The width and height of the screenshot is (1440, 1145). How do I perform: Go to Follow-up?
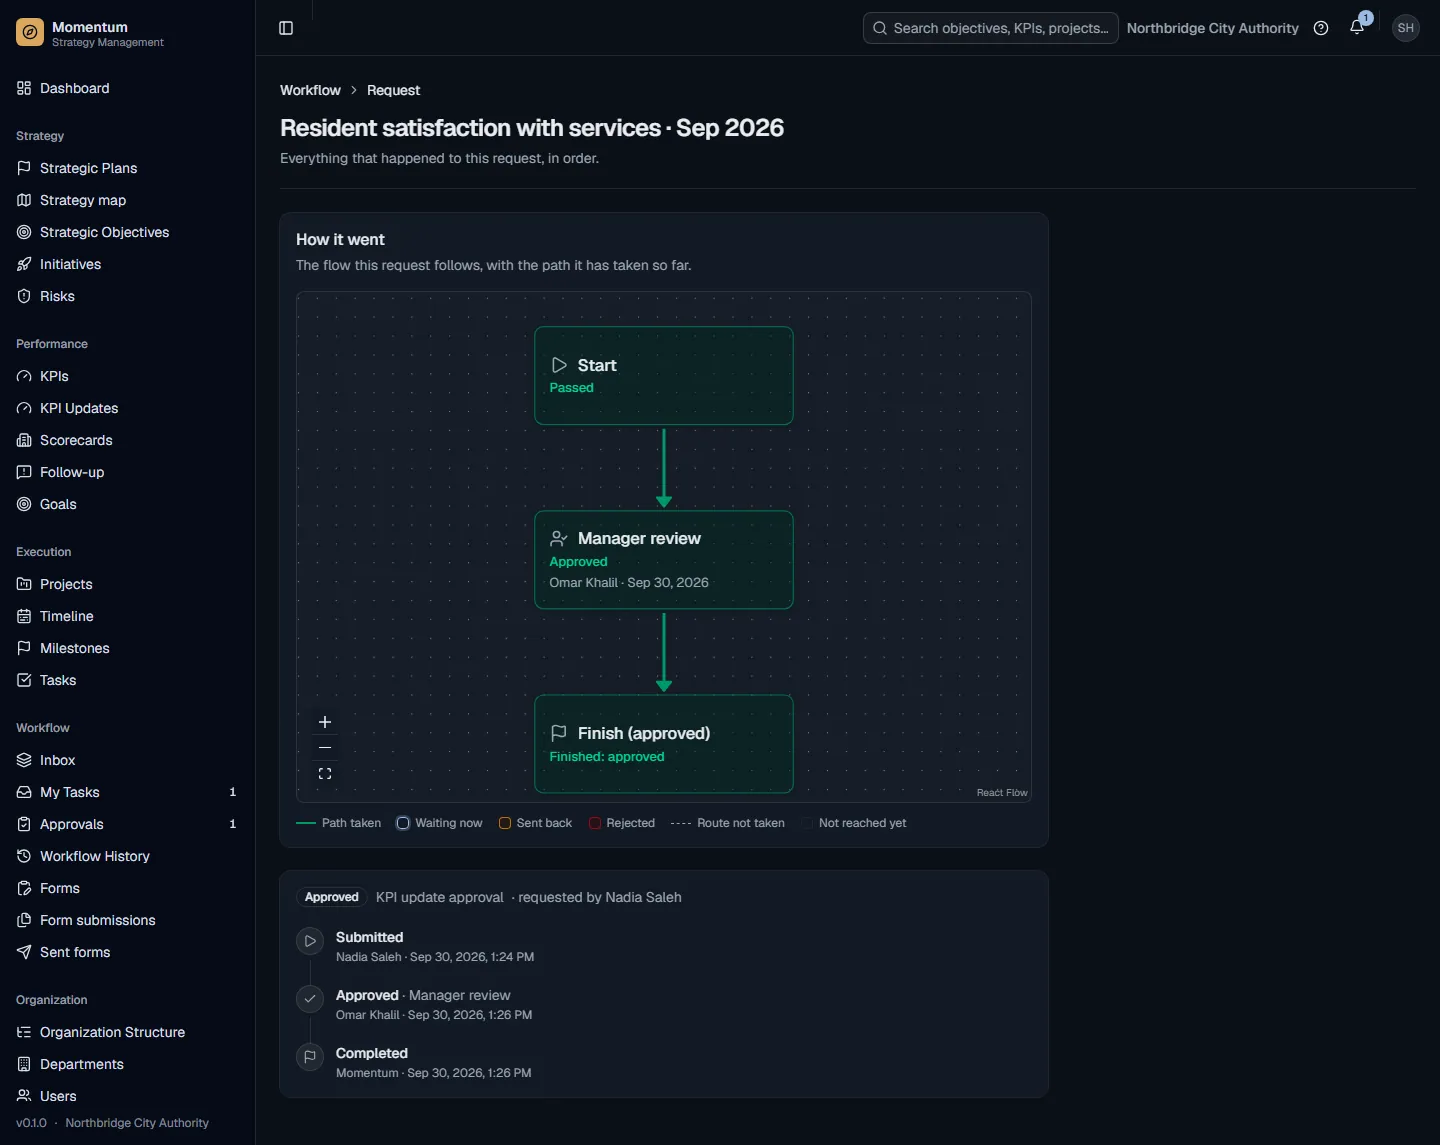[x=127, y=472]
